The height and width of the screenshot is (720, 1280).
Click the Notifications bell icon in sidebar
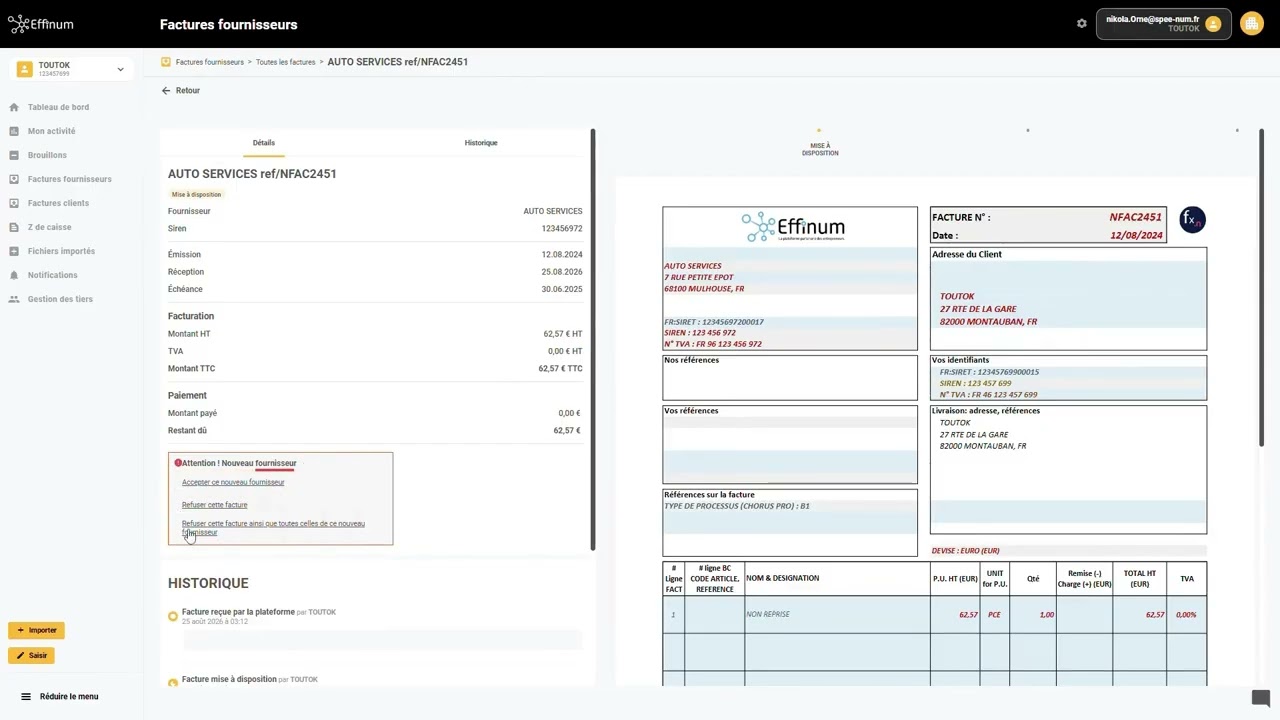tap(14, 275)
